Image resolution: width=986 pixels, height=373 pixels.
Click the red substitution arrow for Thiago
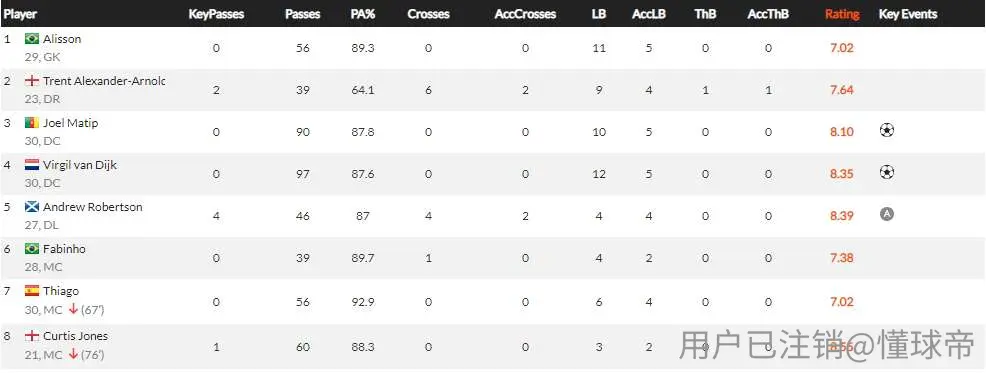[73, 309]
